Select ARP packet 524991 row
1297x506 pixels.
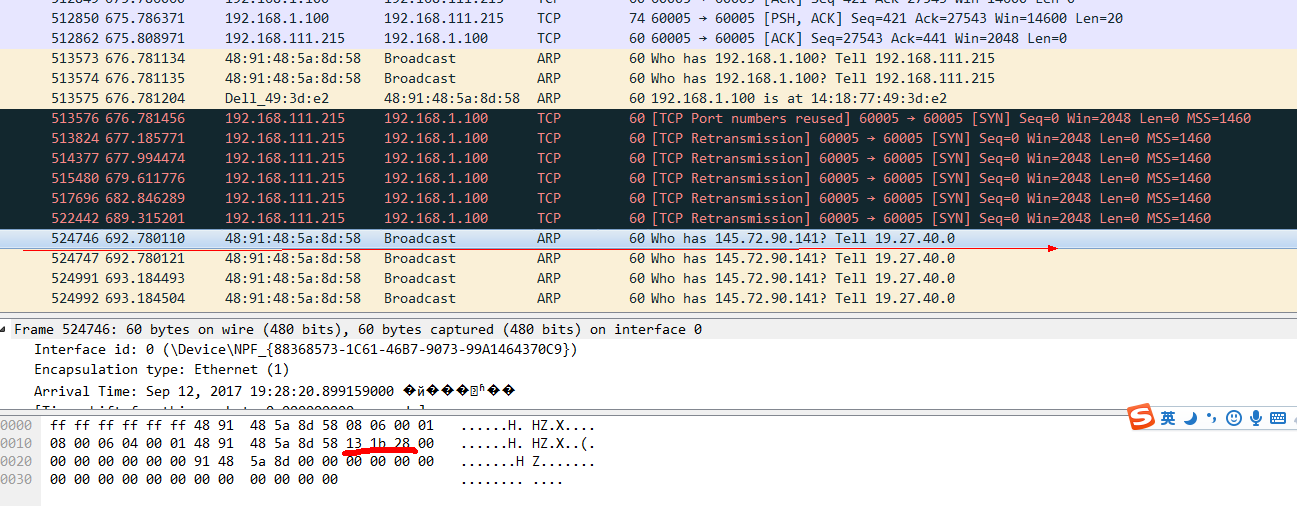click(648, 278)
